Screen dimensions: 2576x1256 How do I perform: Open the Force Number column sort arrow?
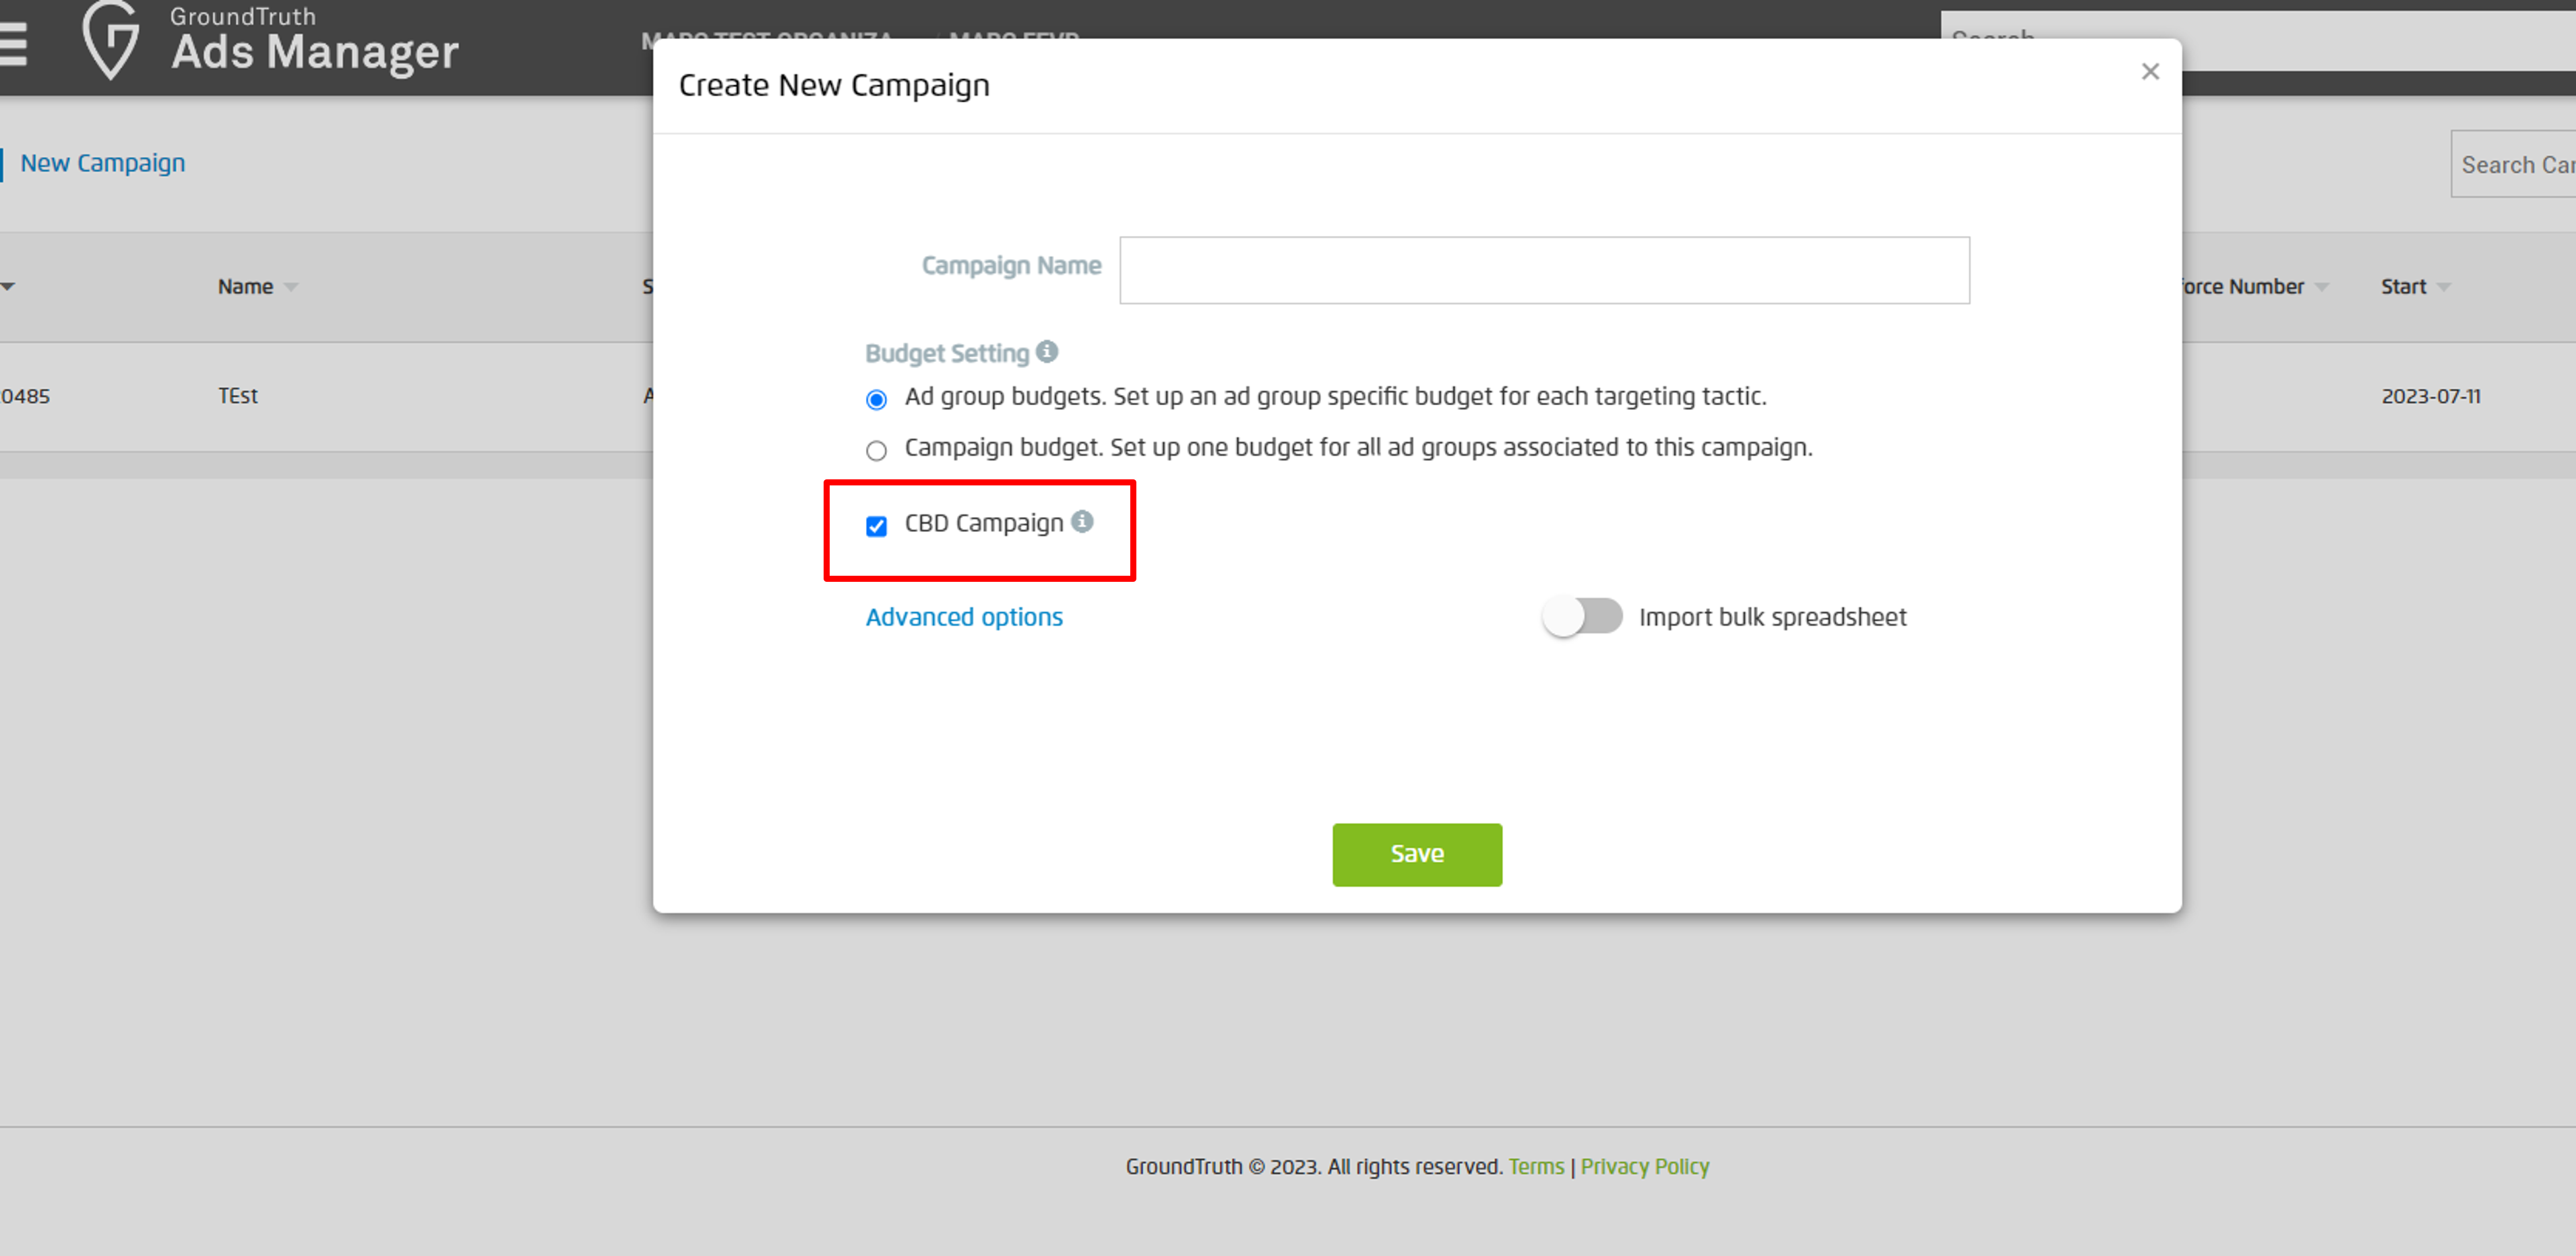(2322, 287)
